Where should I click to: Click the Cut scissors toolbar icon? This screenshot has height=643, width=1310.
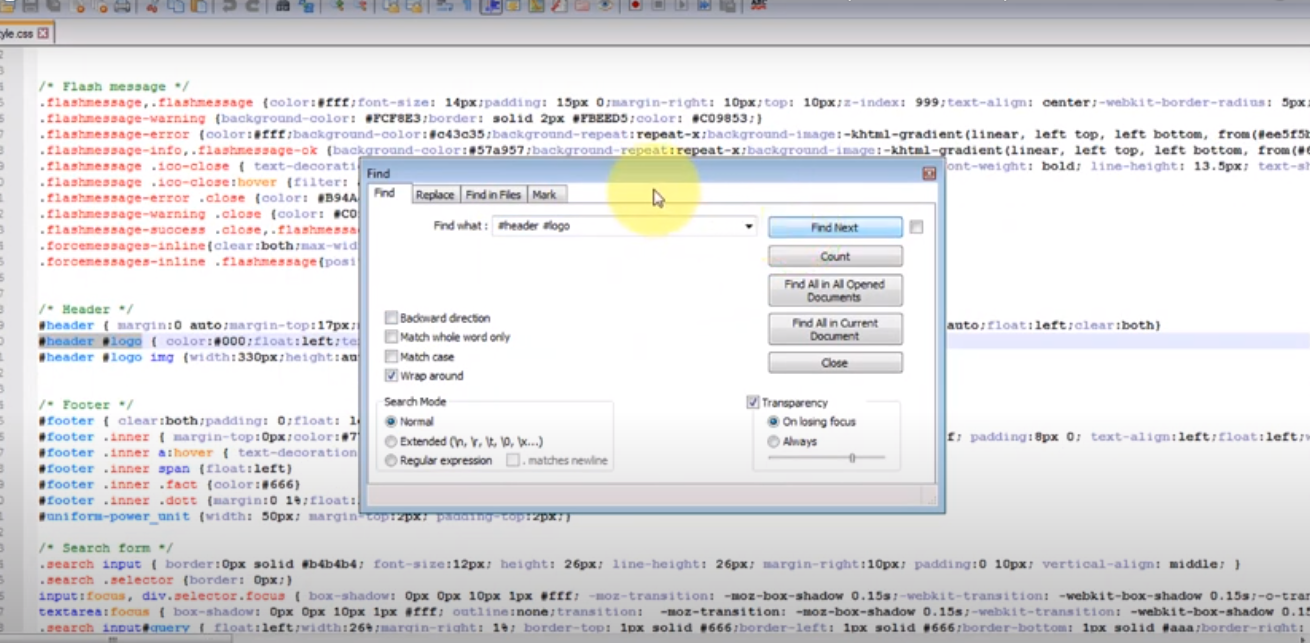(x=153, y=5)
